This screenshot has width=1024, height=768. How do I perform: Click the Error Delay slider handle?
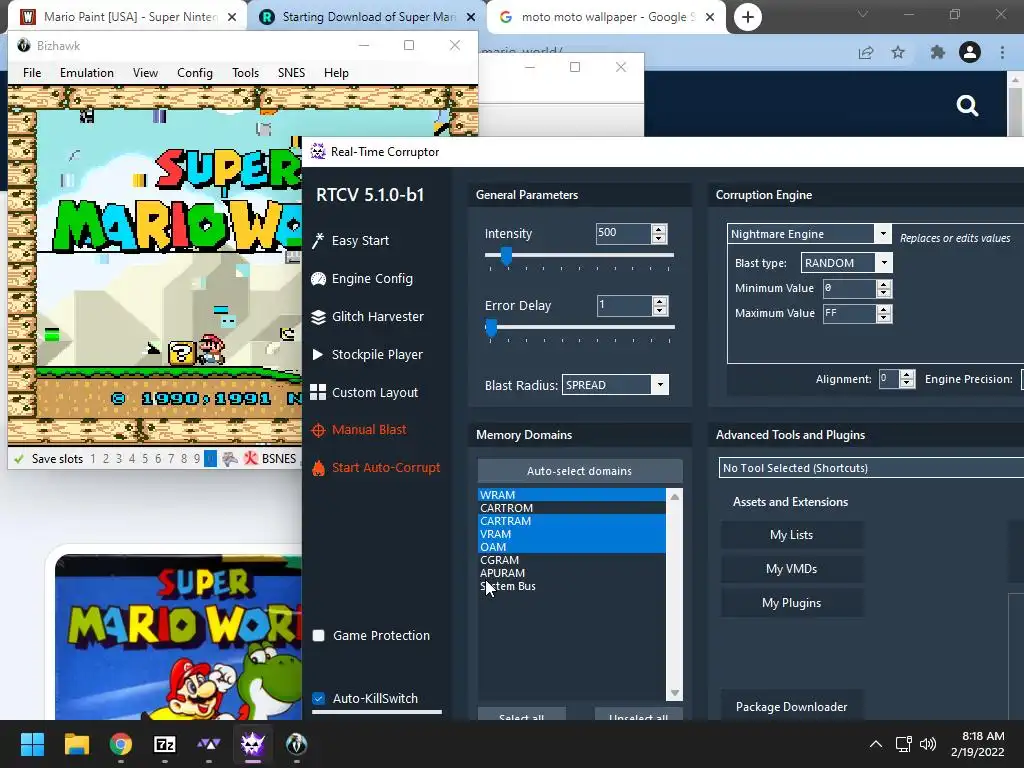pyautogui.click(x=491, y=328)
